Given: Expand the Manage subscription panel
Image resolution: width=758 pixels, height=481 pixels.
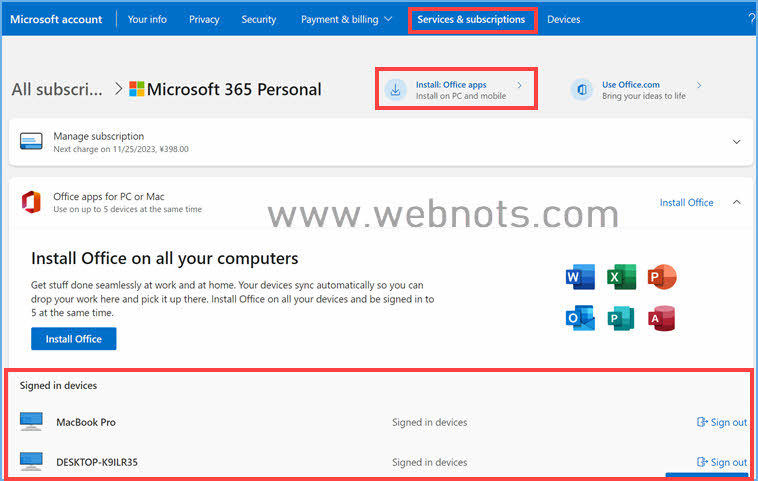Looking at the screenshot, I should [736, 142].
